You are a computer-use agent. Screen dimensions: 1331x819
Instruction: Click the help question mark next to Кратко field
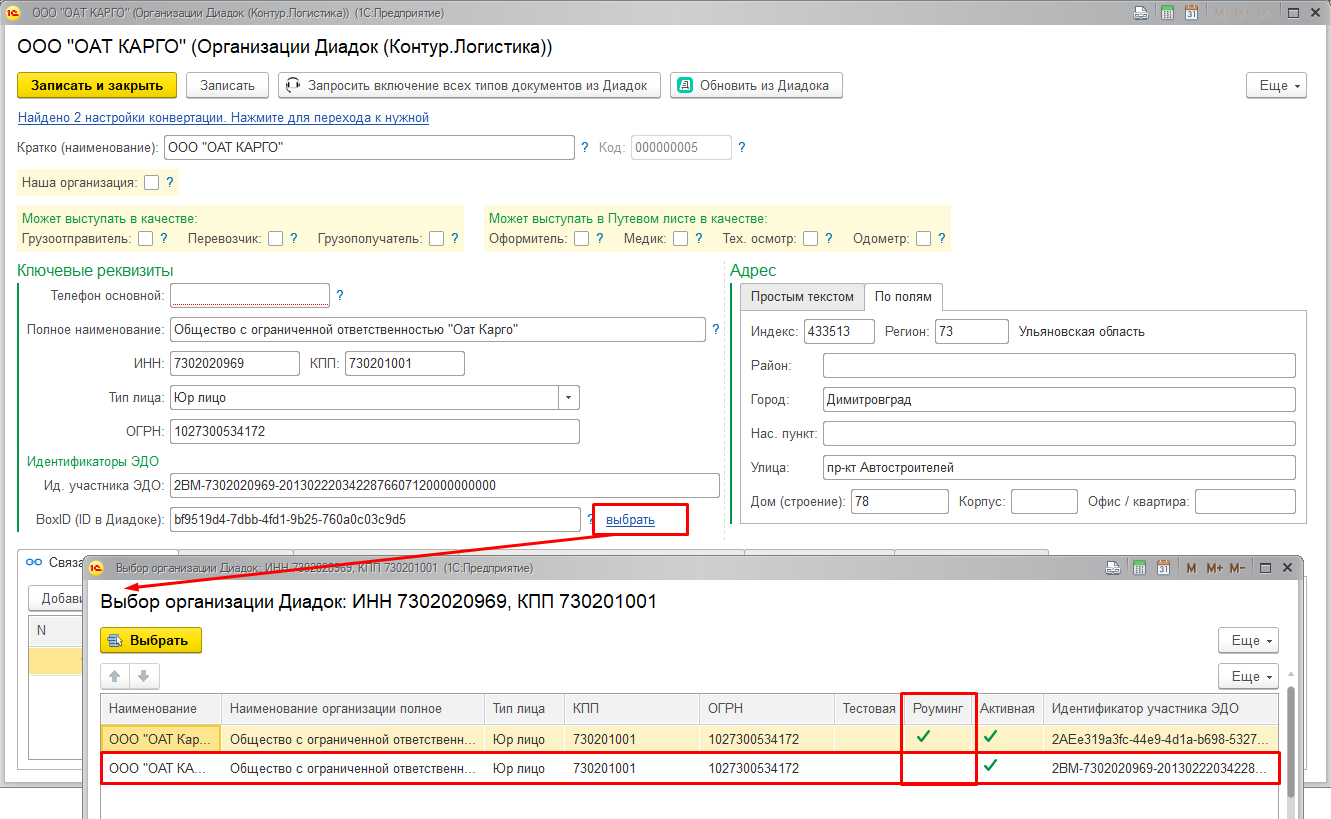click(x=585, y=148)
